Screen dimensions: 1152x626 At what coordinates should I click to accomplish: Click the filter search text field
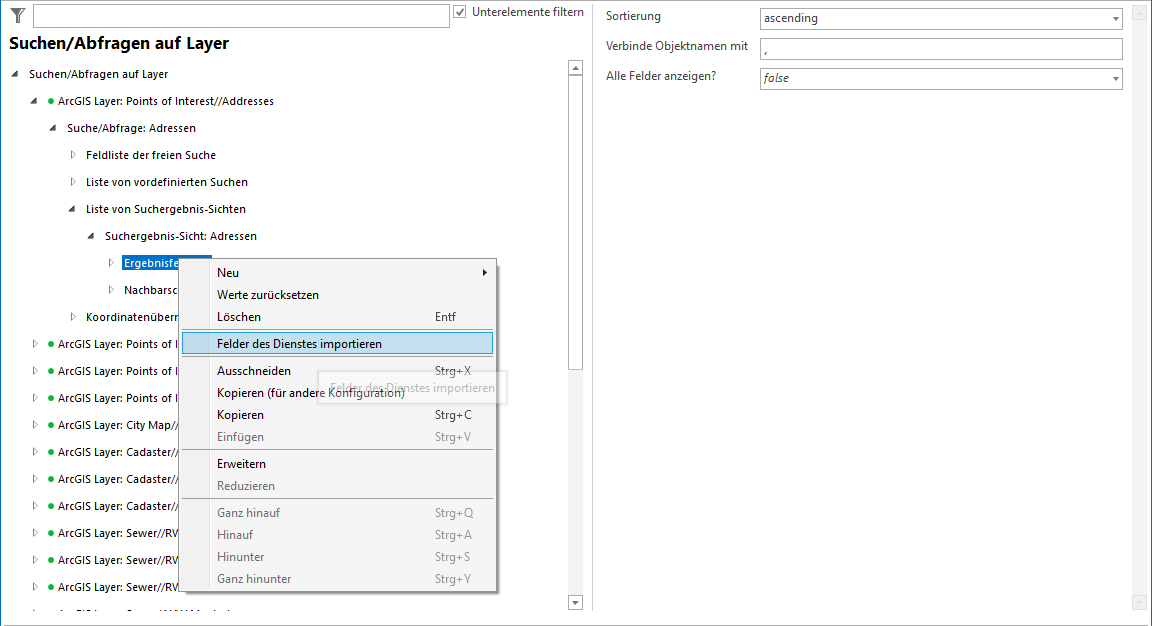point(241,16)
